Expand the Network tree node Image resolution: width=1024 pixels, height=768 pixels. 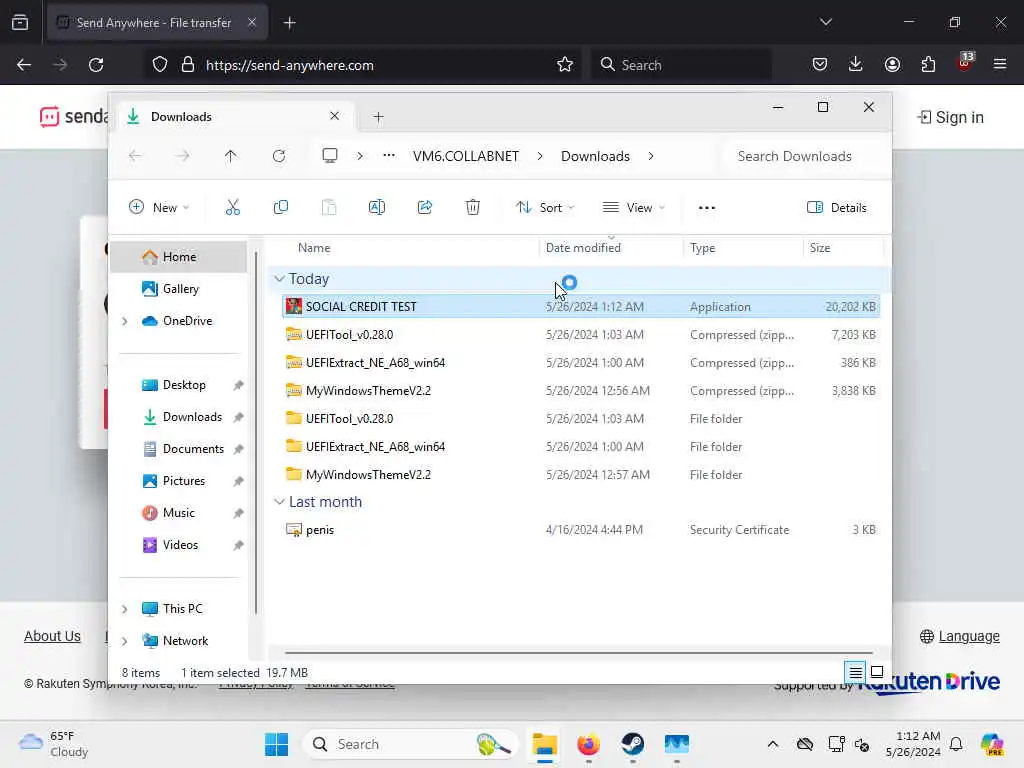(x=125, y=641)
